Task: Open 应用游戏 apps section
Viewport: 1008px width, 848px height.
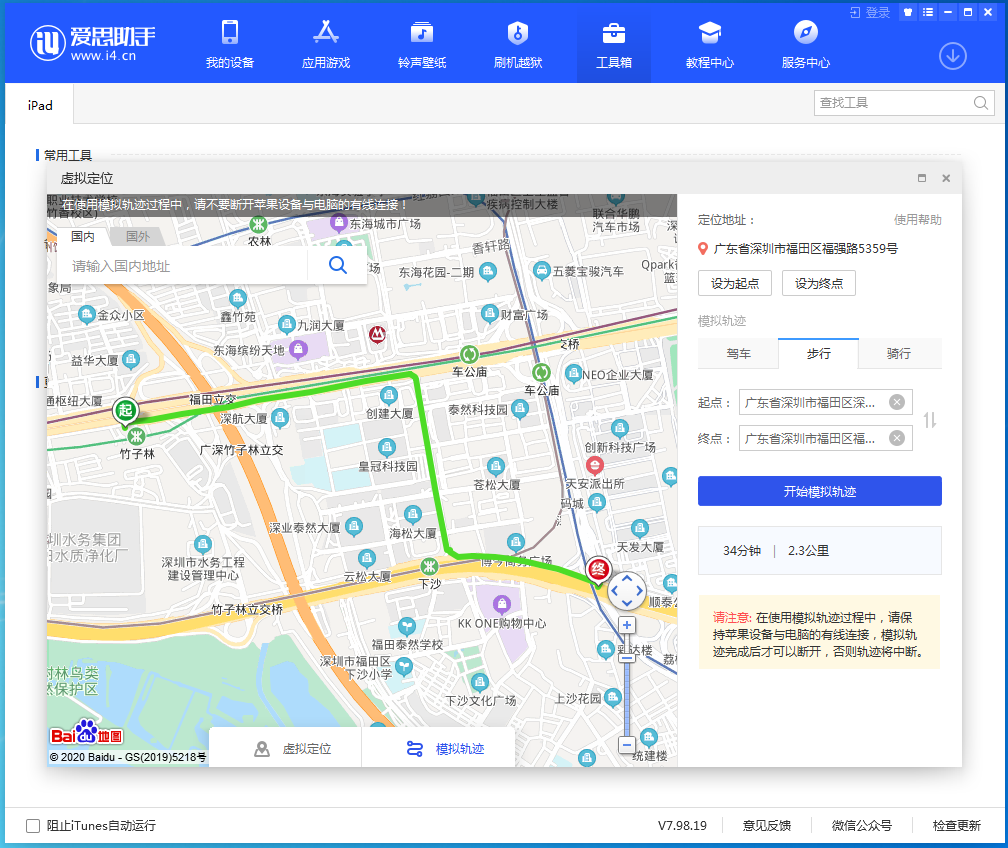Action: pyautogui.click(x=326, y=44)
